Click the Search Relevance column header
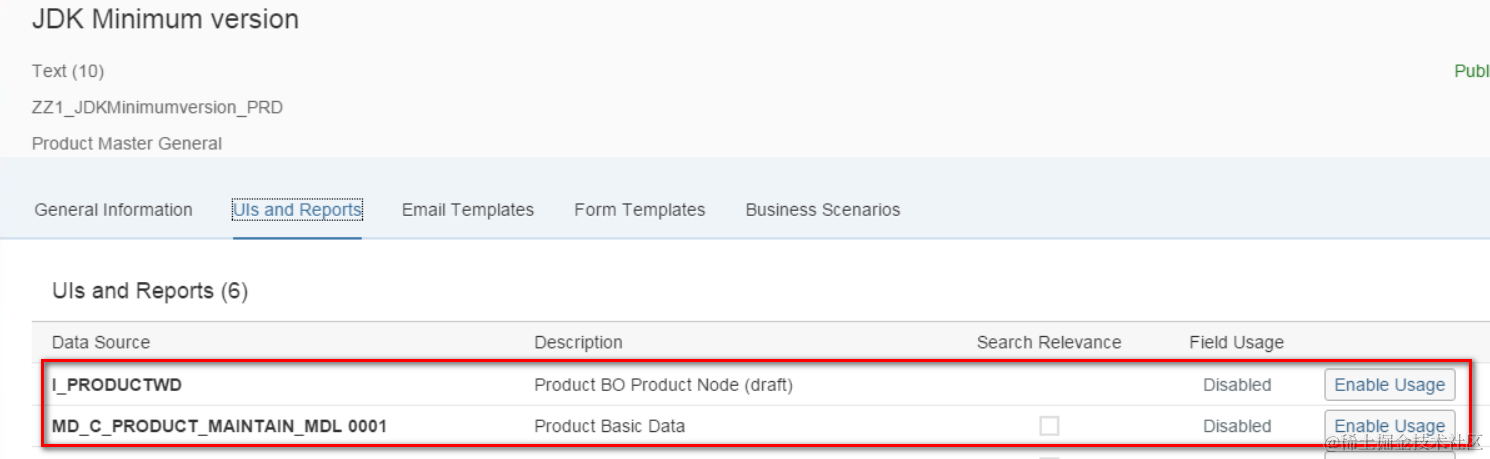This screenshot has width=1490, height=459. 1049,342
